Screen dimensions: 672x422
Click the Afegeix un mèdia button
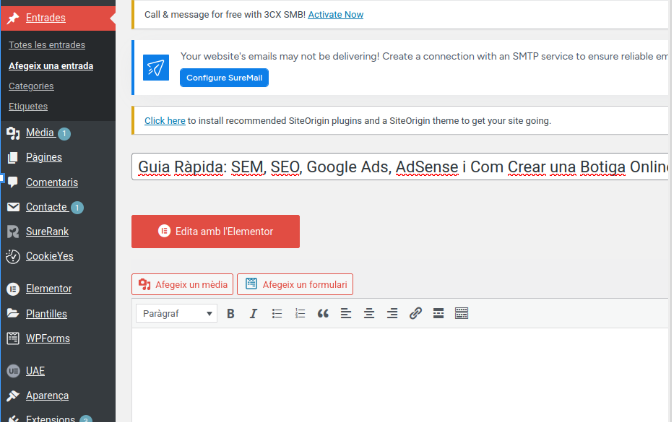pos(182,284)
